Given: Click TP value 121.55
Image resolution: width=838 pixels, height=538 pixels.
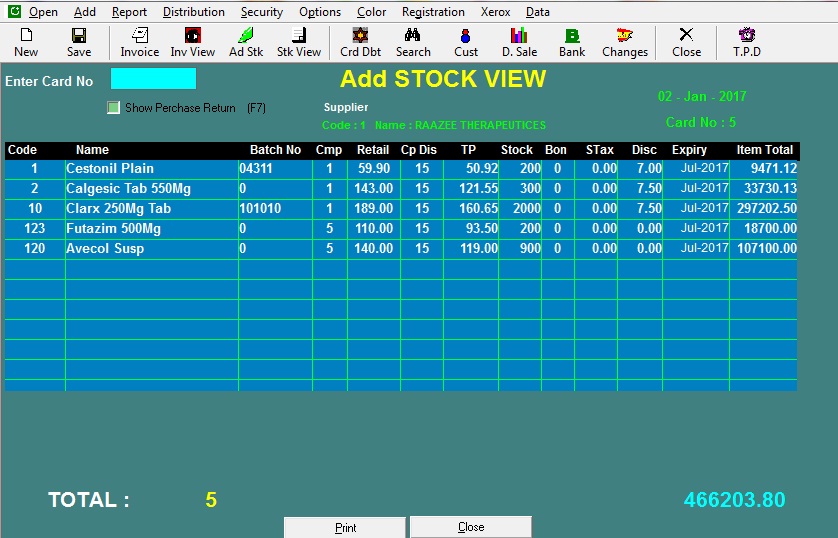Looking at the screenshot, I should (x=478, y=189).
